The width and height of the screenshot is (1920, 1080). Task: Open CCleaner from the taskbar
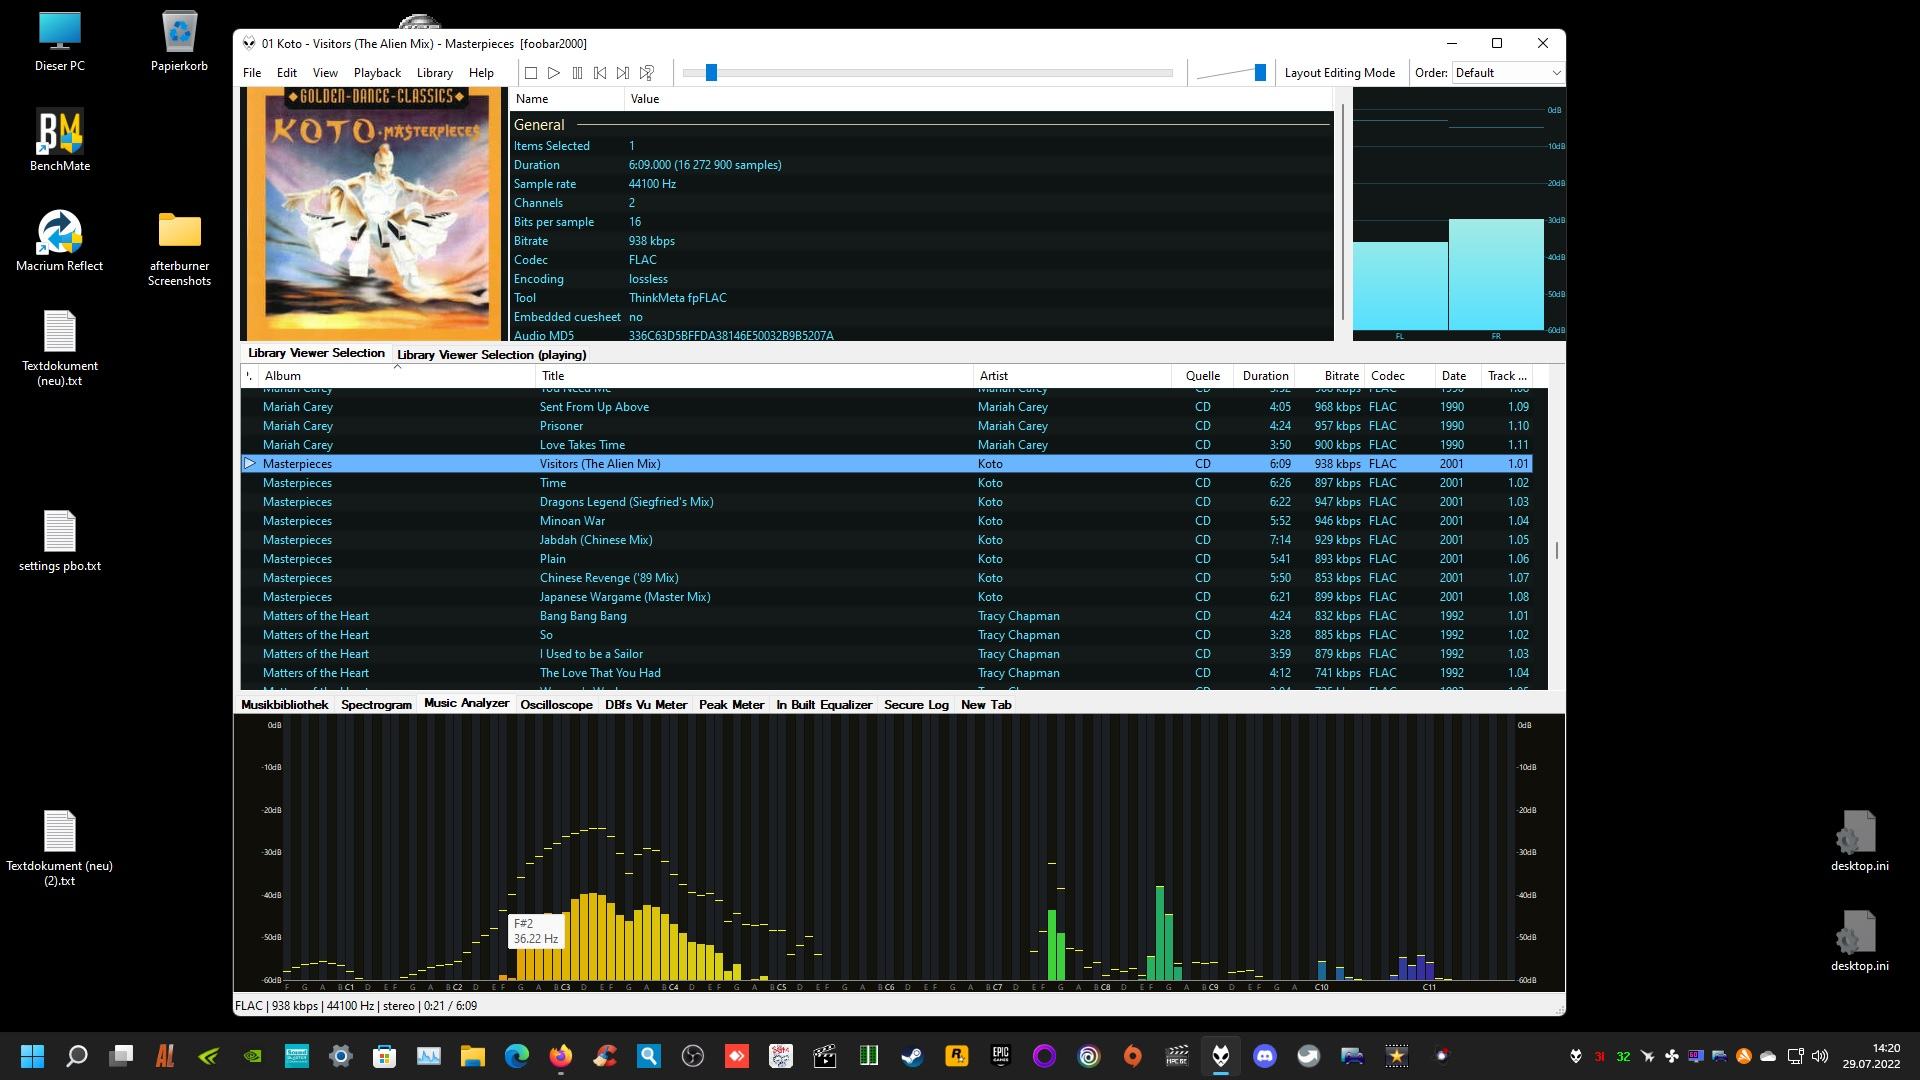tap(605, 1056)
